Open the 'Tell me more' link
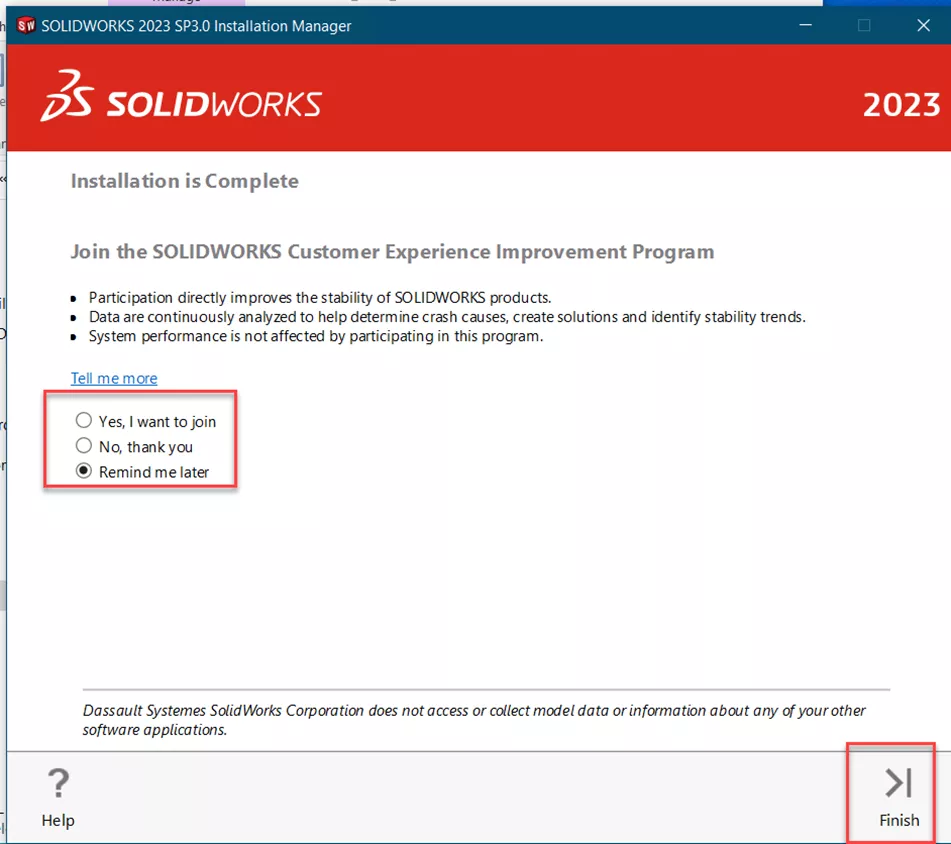Image resolution: width=951 pixels, height=844 pixels. pyautogui.click(x=114, y=378)
